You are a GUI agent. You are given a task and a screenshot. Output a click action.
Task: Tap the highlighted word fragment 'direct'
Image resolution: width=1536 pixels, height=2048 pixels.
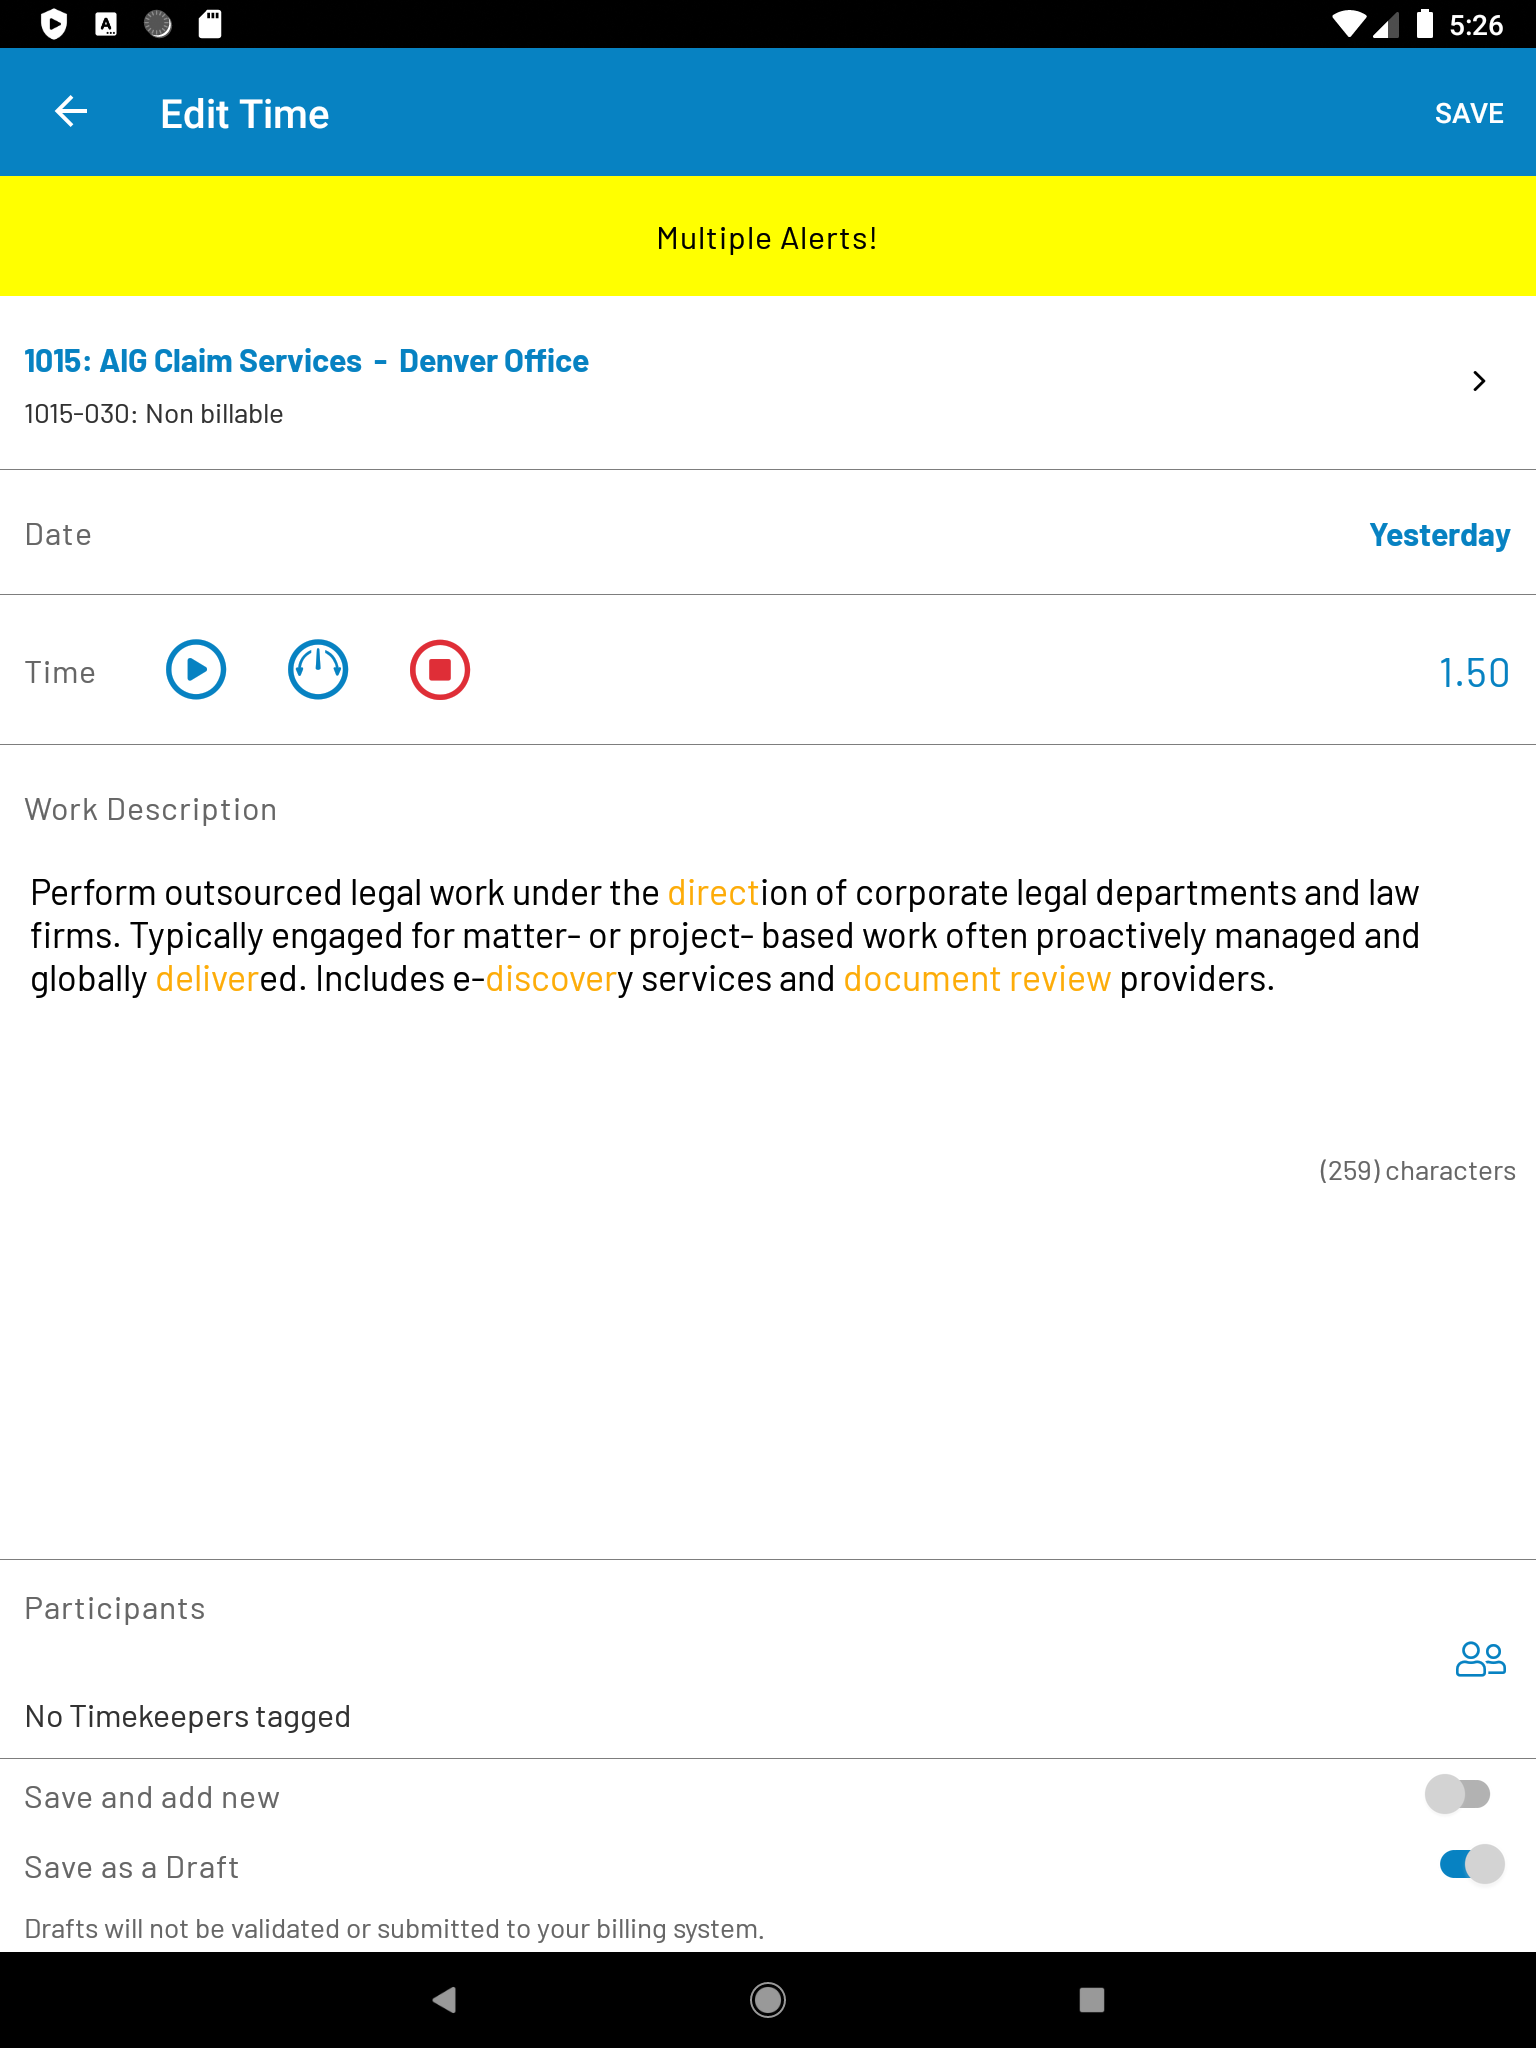[714, 893]
